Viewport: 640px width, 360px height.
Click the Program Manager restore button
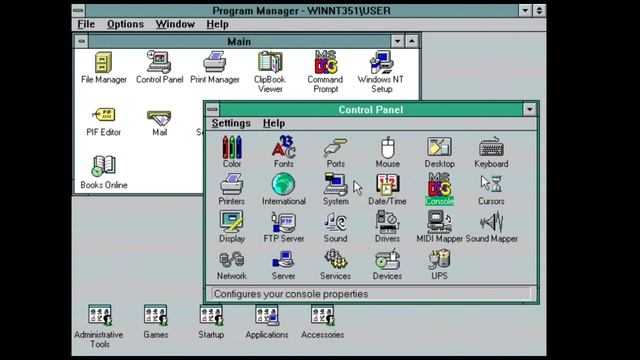click(x=539, y=11)
